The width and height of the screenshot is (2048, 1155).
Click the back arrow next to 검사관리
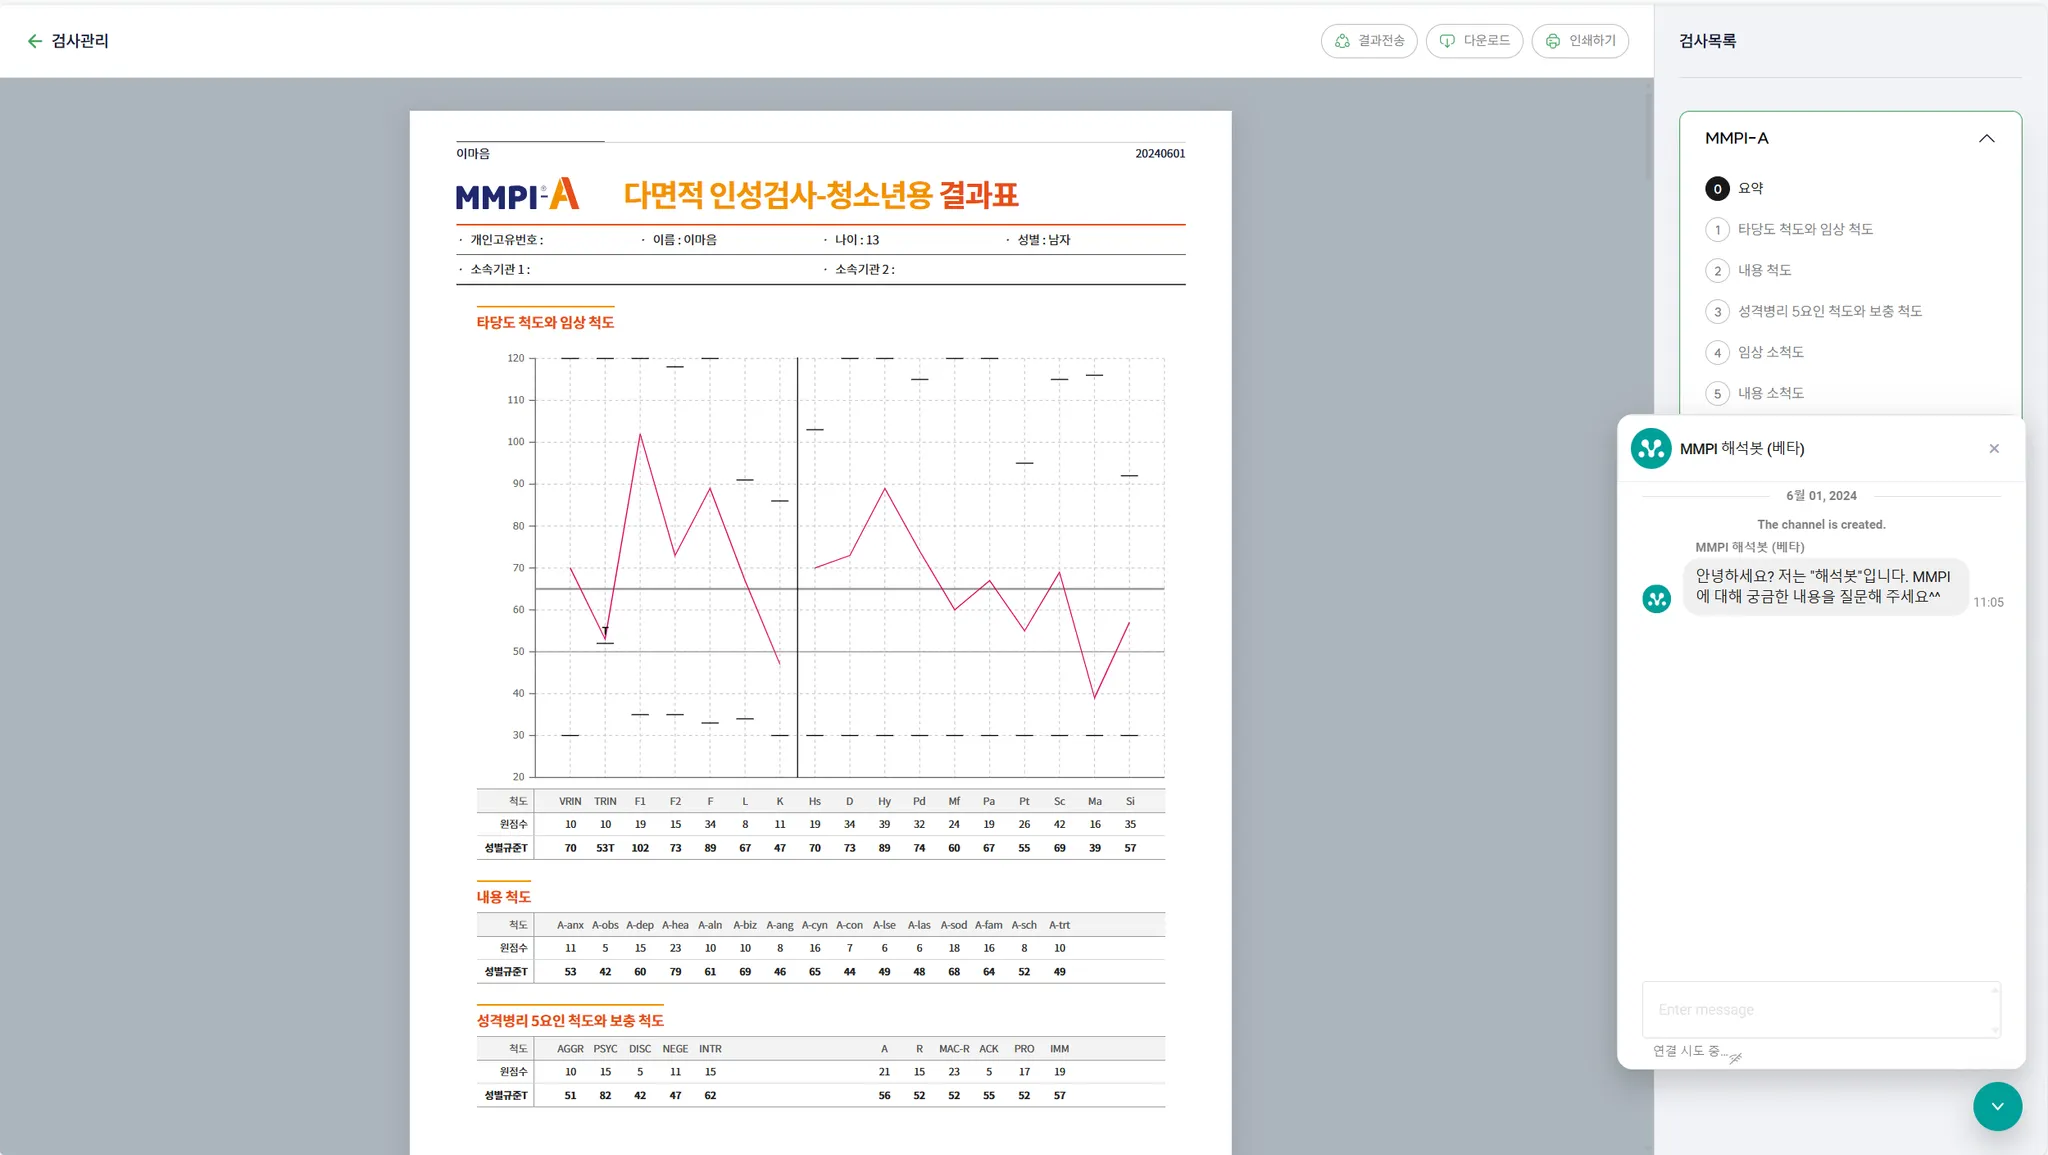[x=34, y=41]
